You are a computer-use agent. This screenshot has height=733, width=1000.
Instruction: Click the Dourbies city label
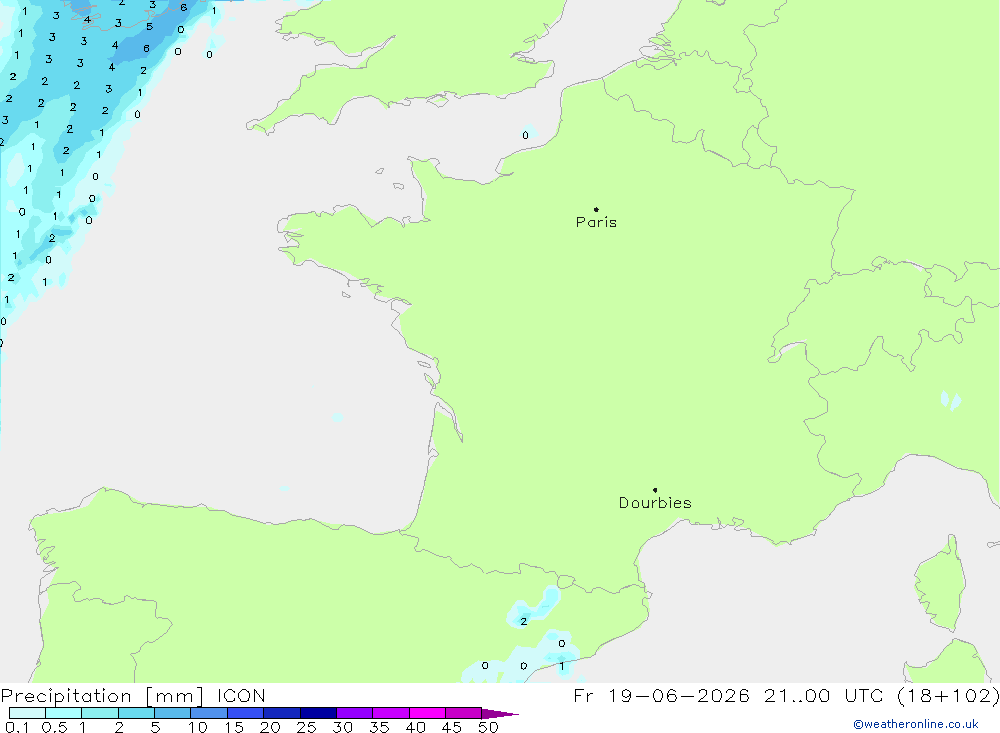(655, 503)
